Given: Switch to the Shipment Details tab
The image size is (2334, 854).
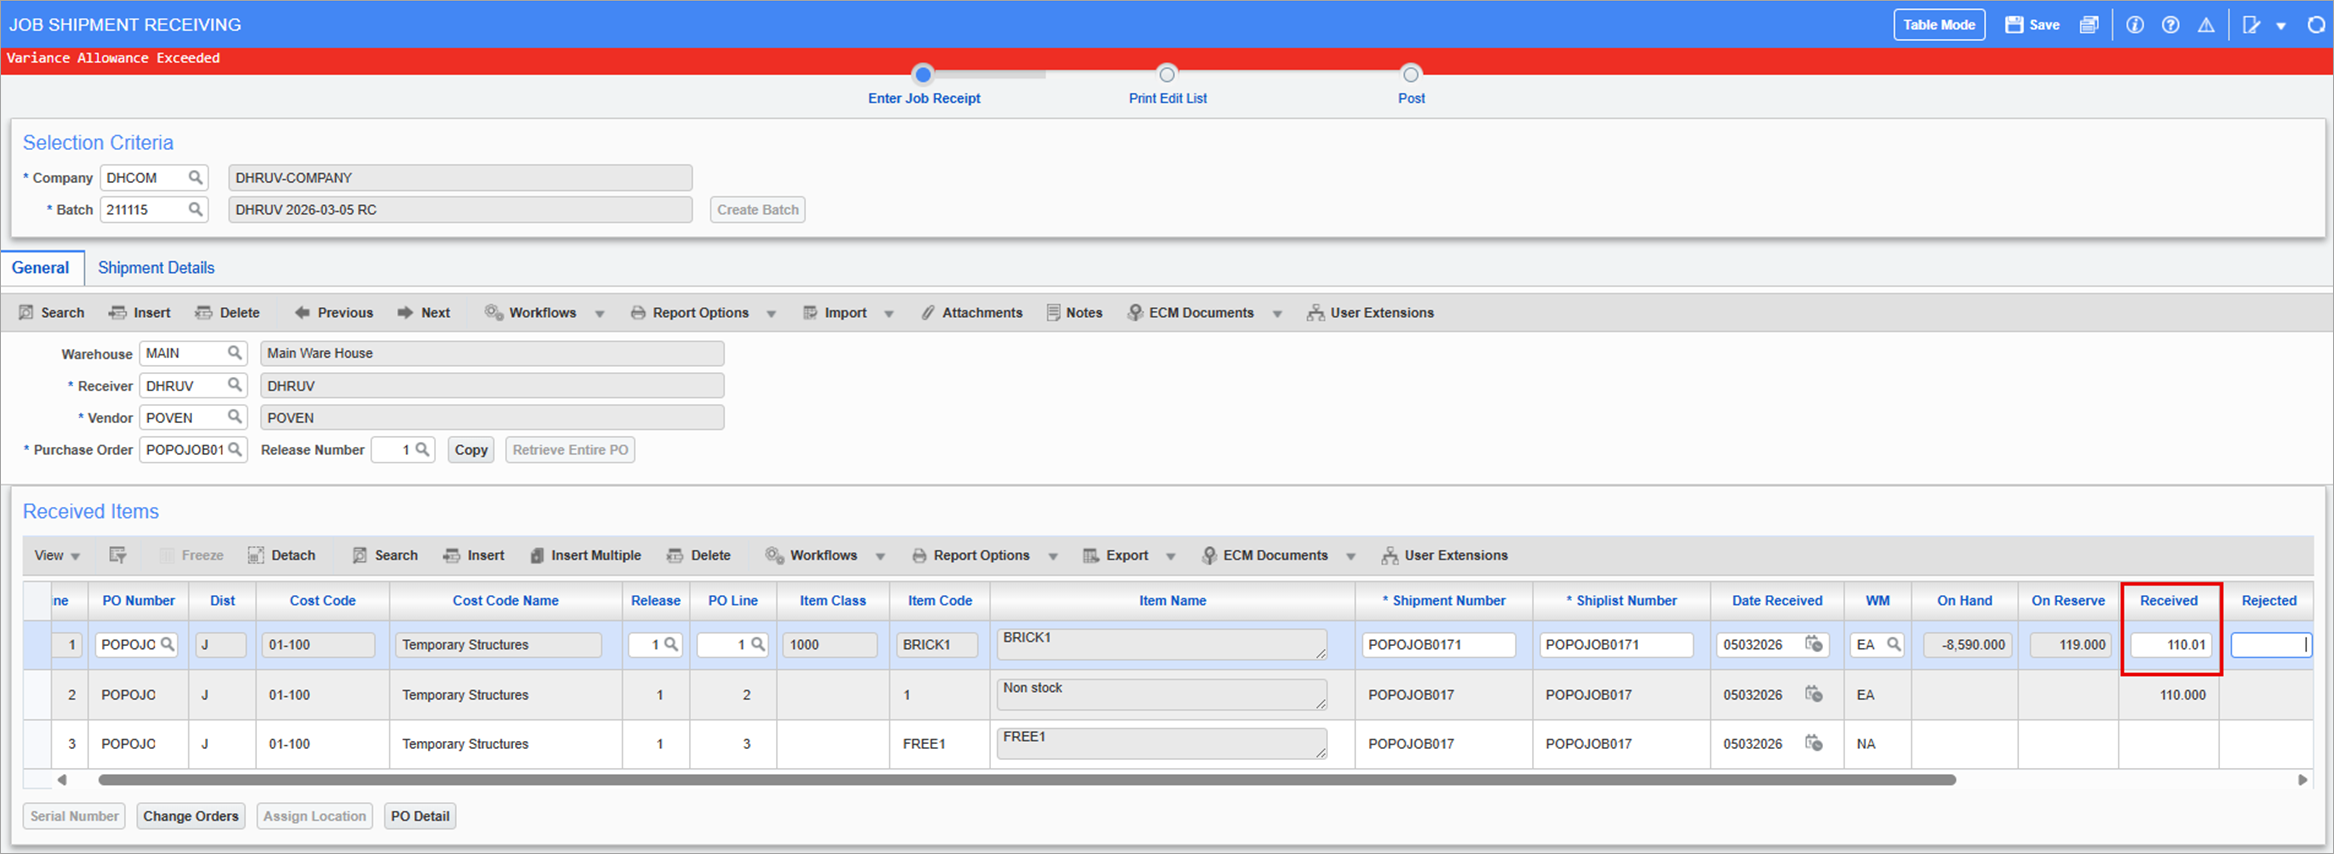Looking at the screenshot, I should pos(156,268).
